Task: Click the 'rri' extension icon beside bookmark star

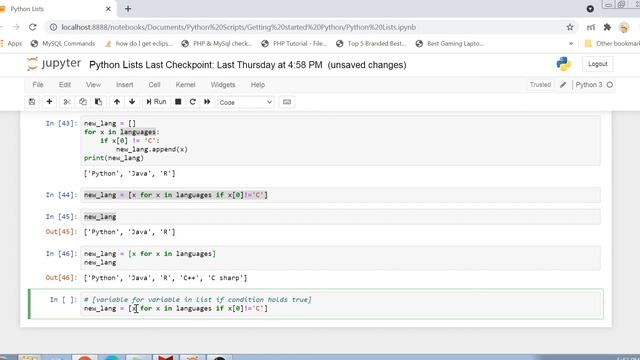Action: [591, 27]
